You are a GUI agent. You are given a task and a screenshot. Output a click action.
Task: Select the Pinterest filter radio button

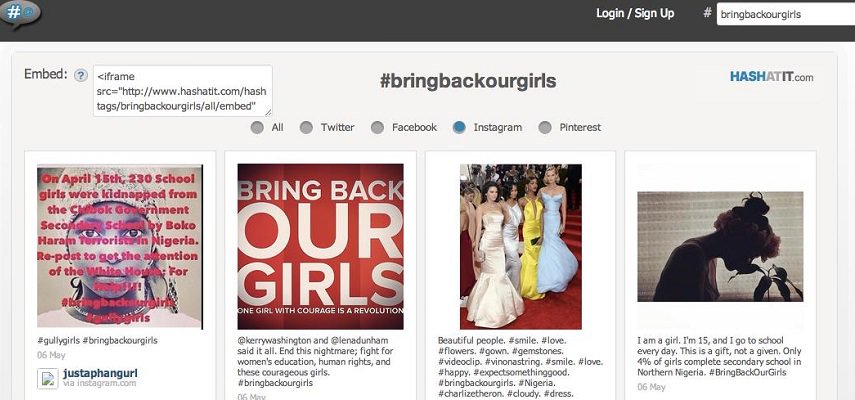click(x=545, y=128)
